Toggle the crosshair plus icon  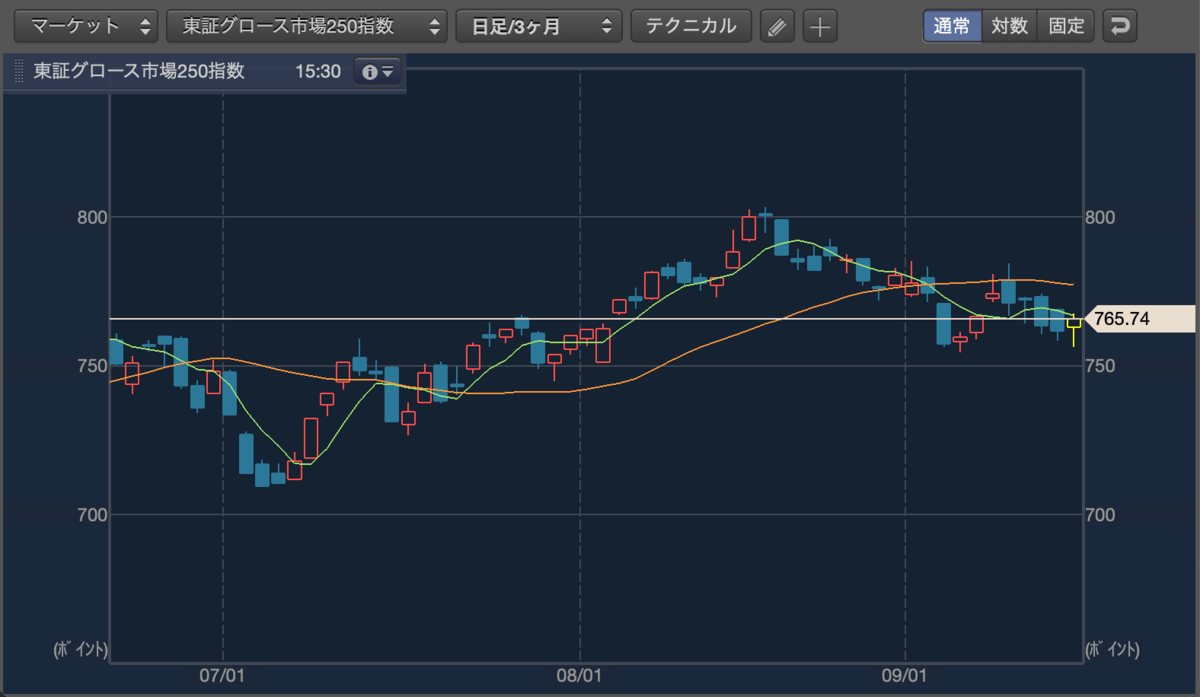pos(820,26)
